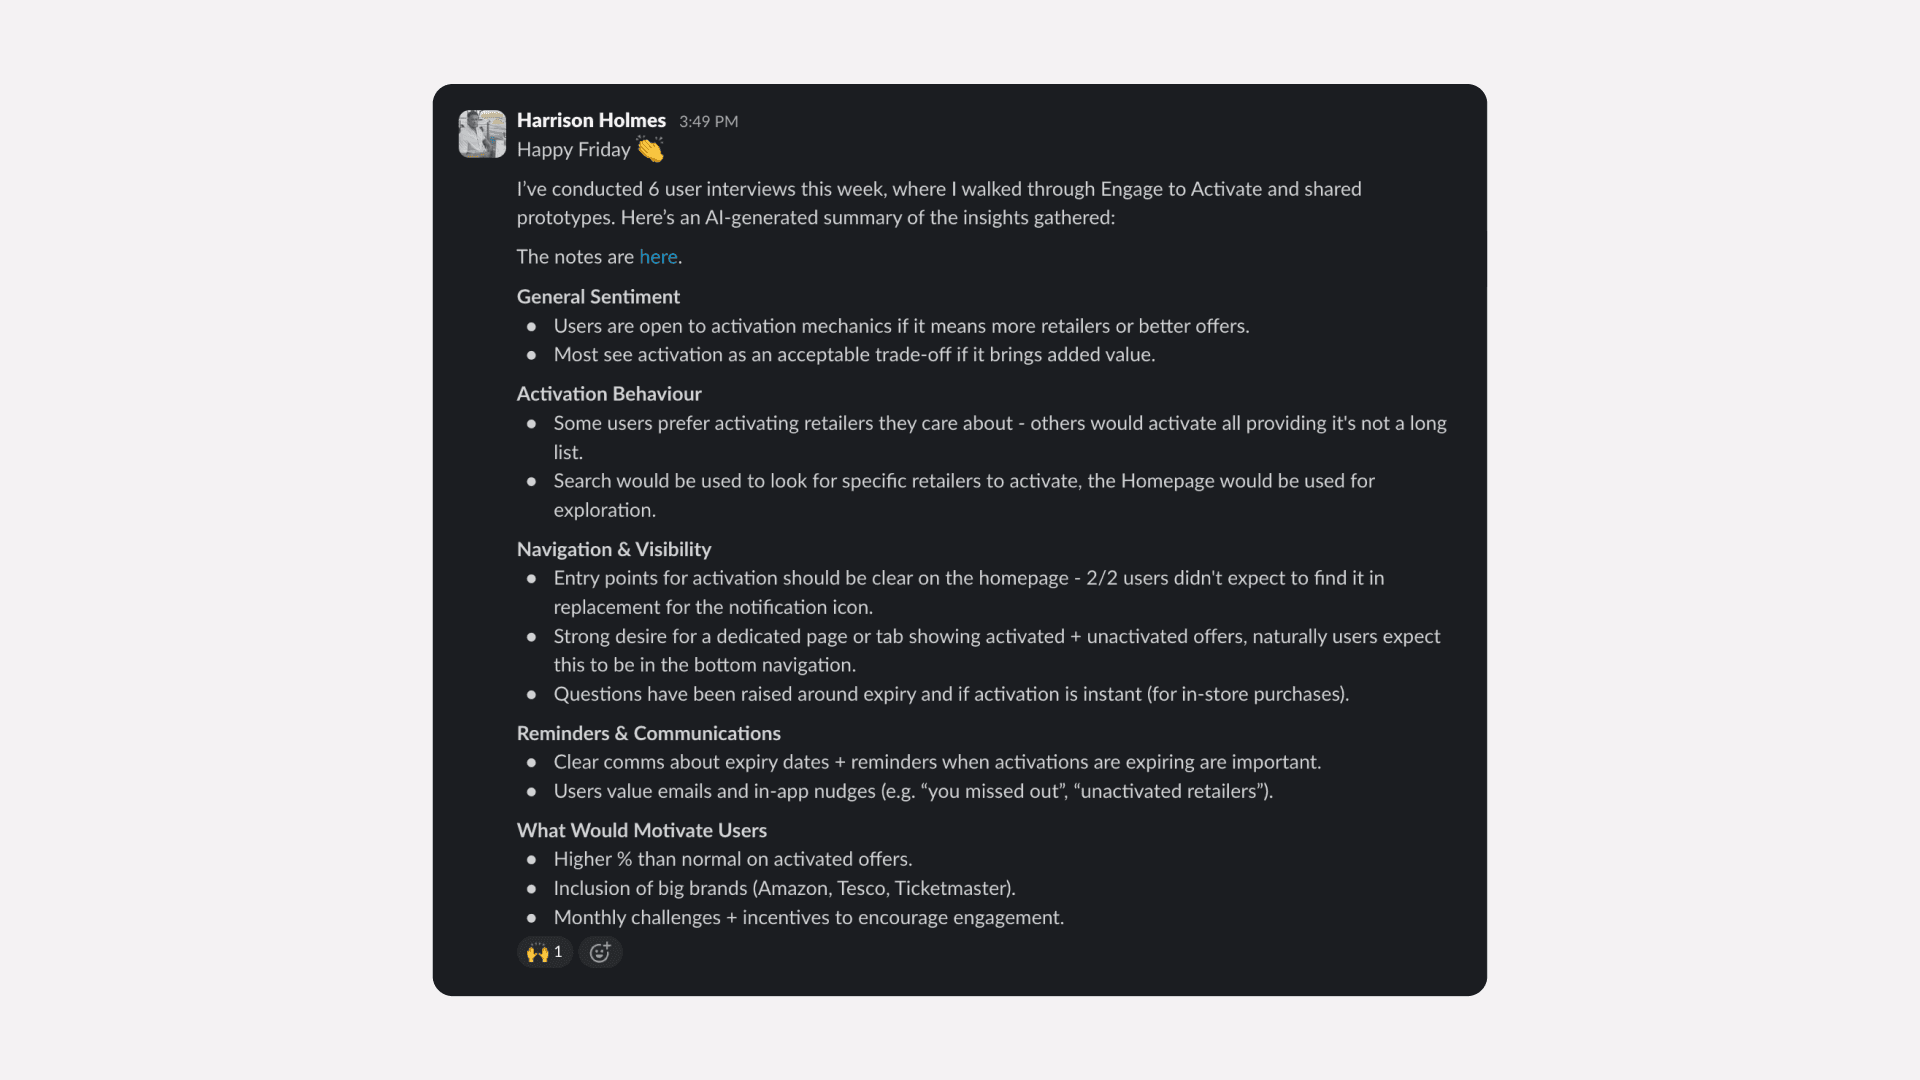Click the bullet before 'Monthly challenges' item
Screen dimensions: 1920x1080
click(x=531, y=917)
